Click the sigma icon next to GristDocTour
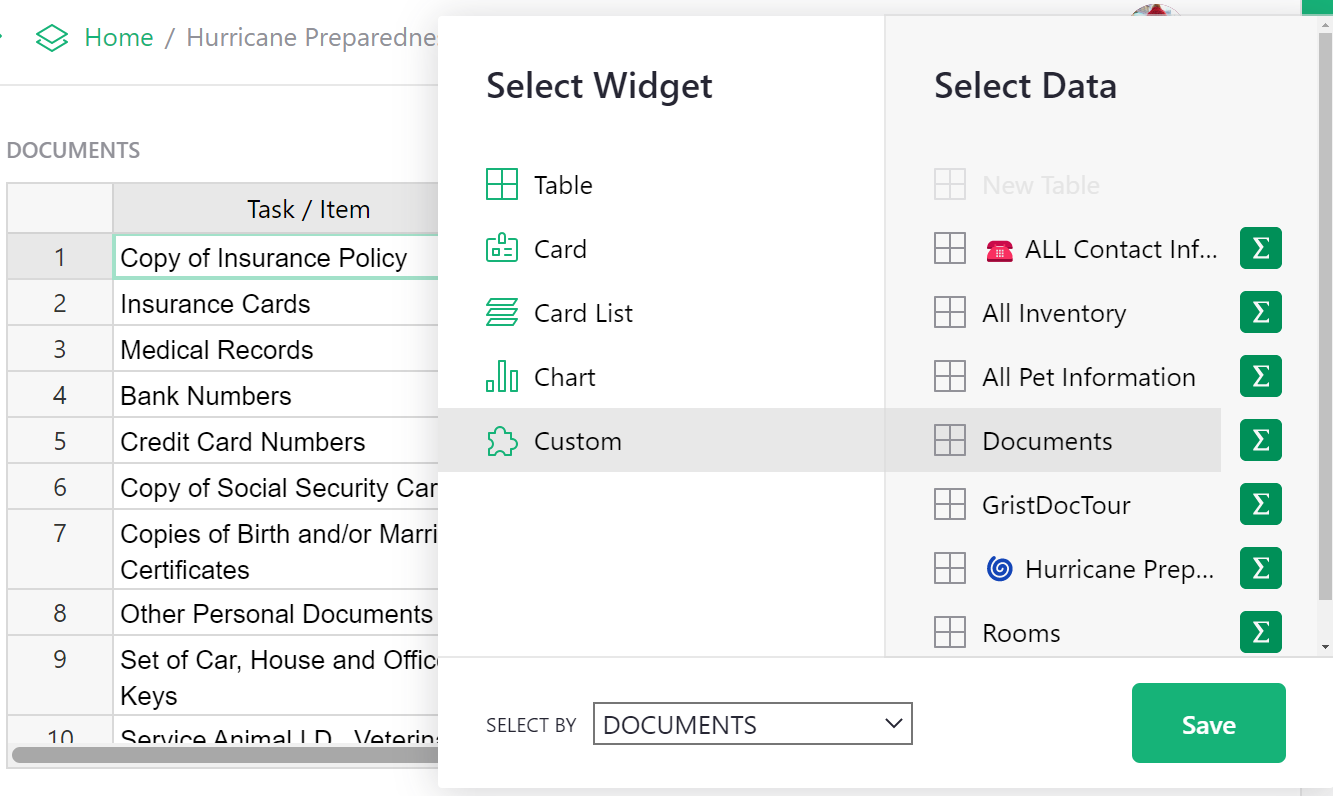Viewport: 1333px width, 796px height. coord(1260,504)
